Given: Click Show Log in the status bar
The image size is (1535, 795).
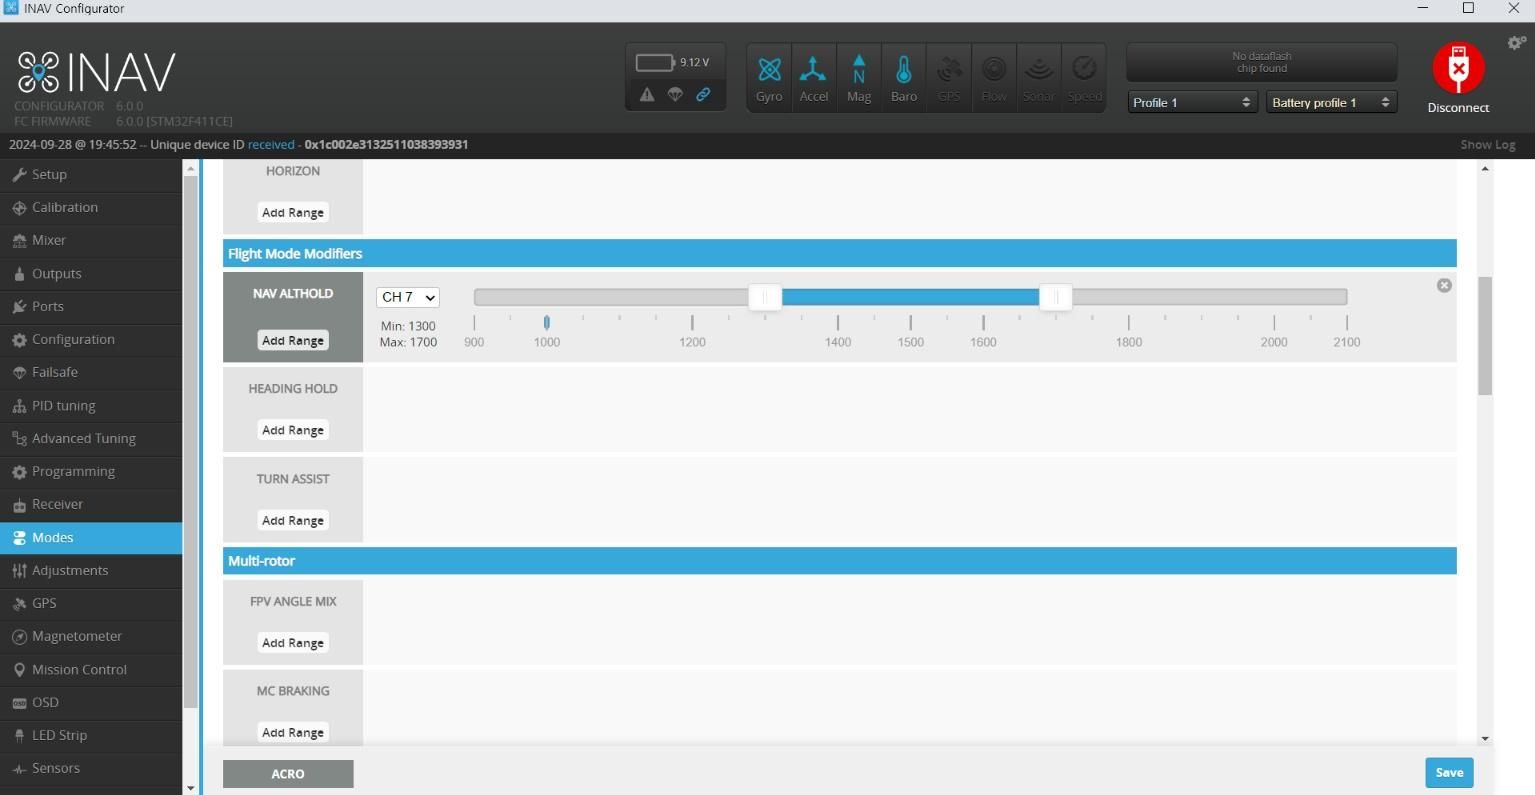Looking at the screenshot, I should click(x=1488, y=144).
